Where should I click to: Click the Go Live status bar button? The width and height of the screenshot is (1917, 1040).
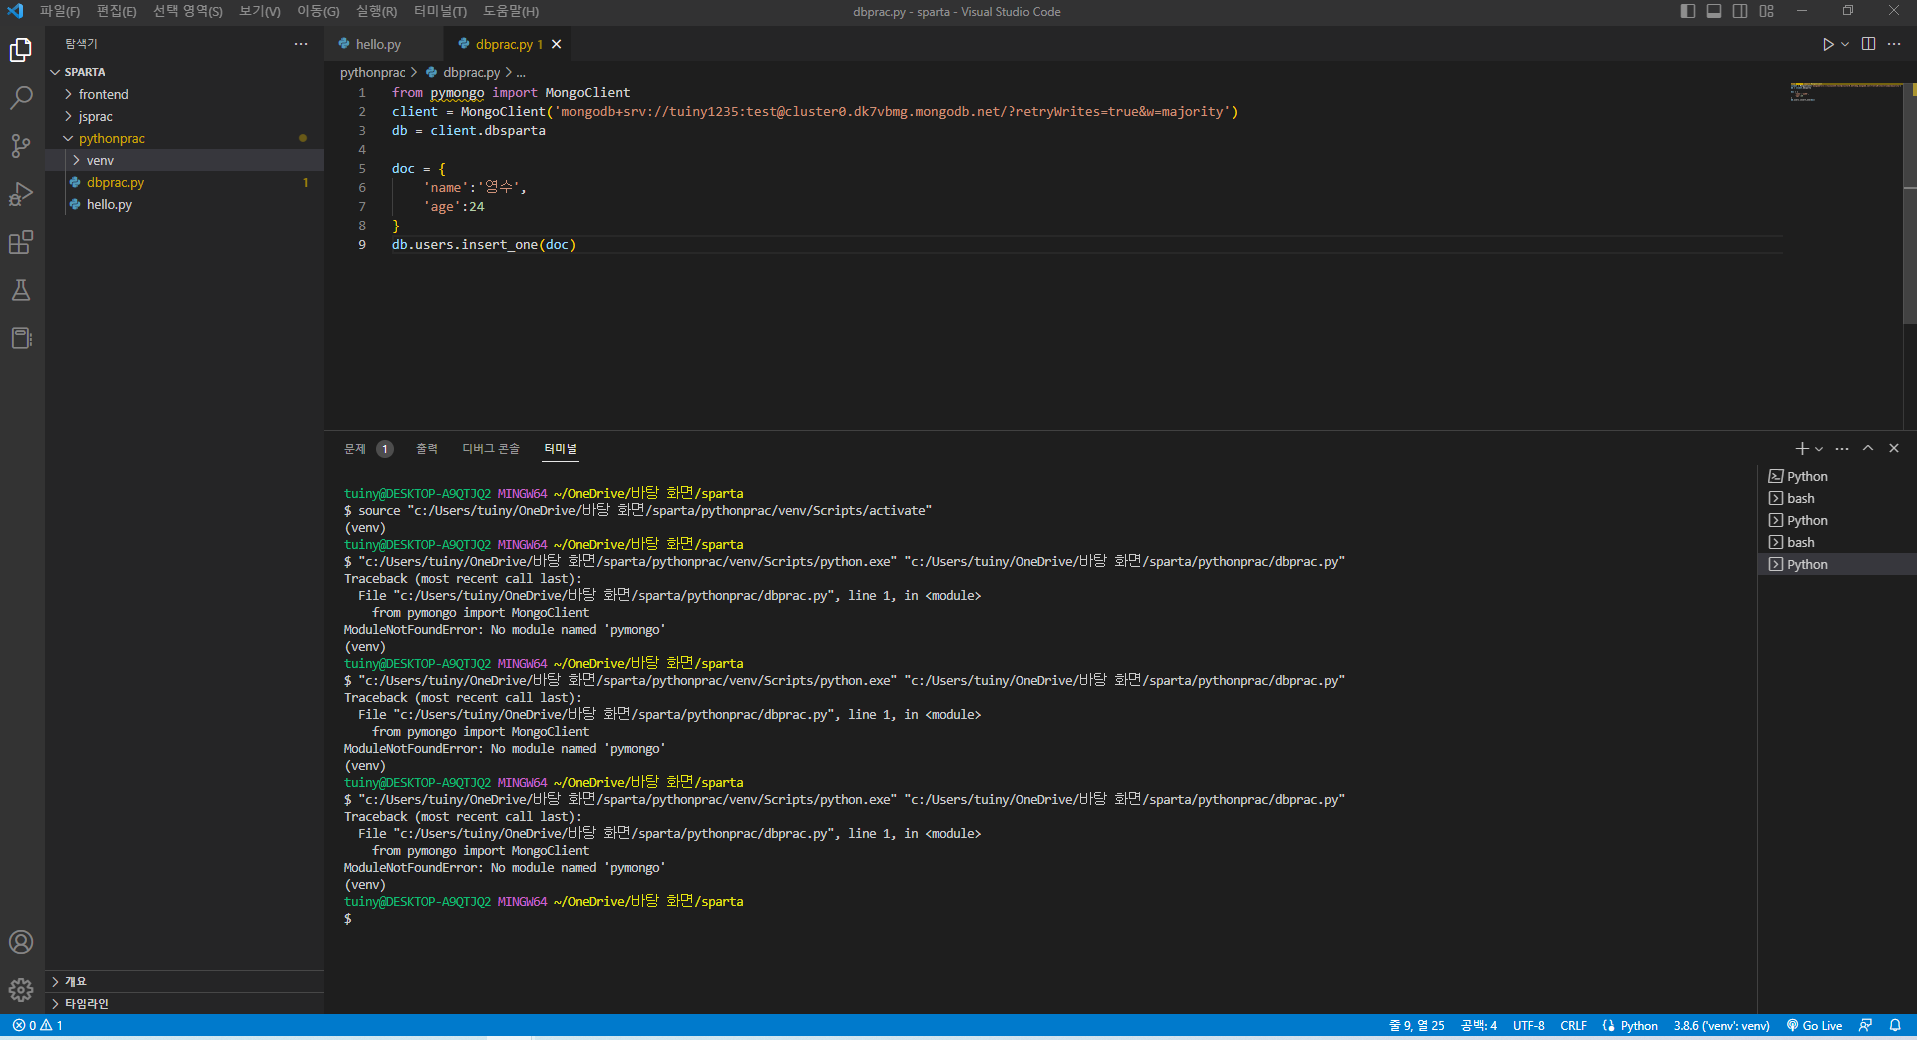[1815, 1025]
